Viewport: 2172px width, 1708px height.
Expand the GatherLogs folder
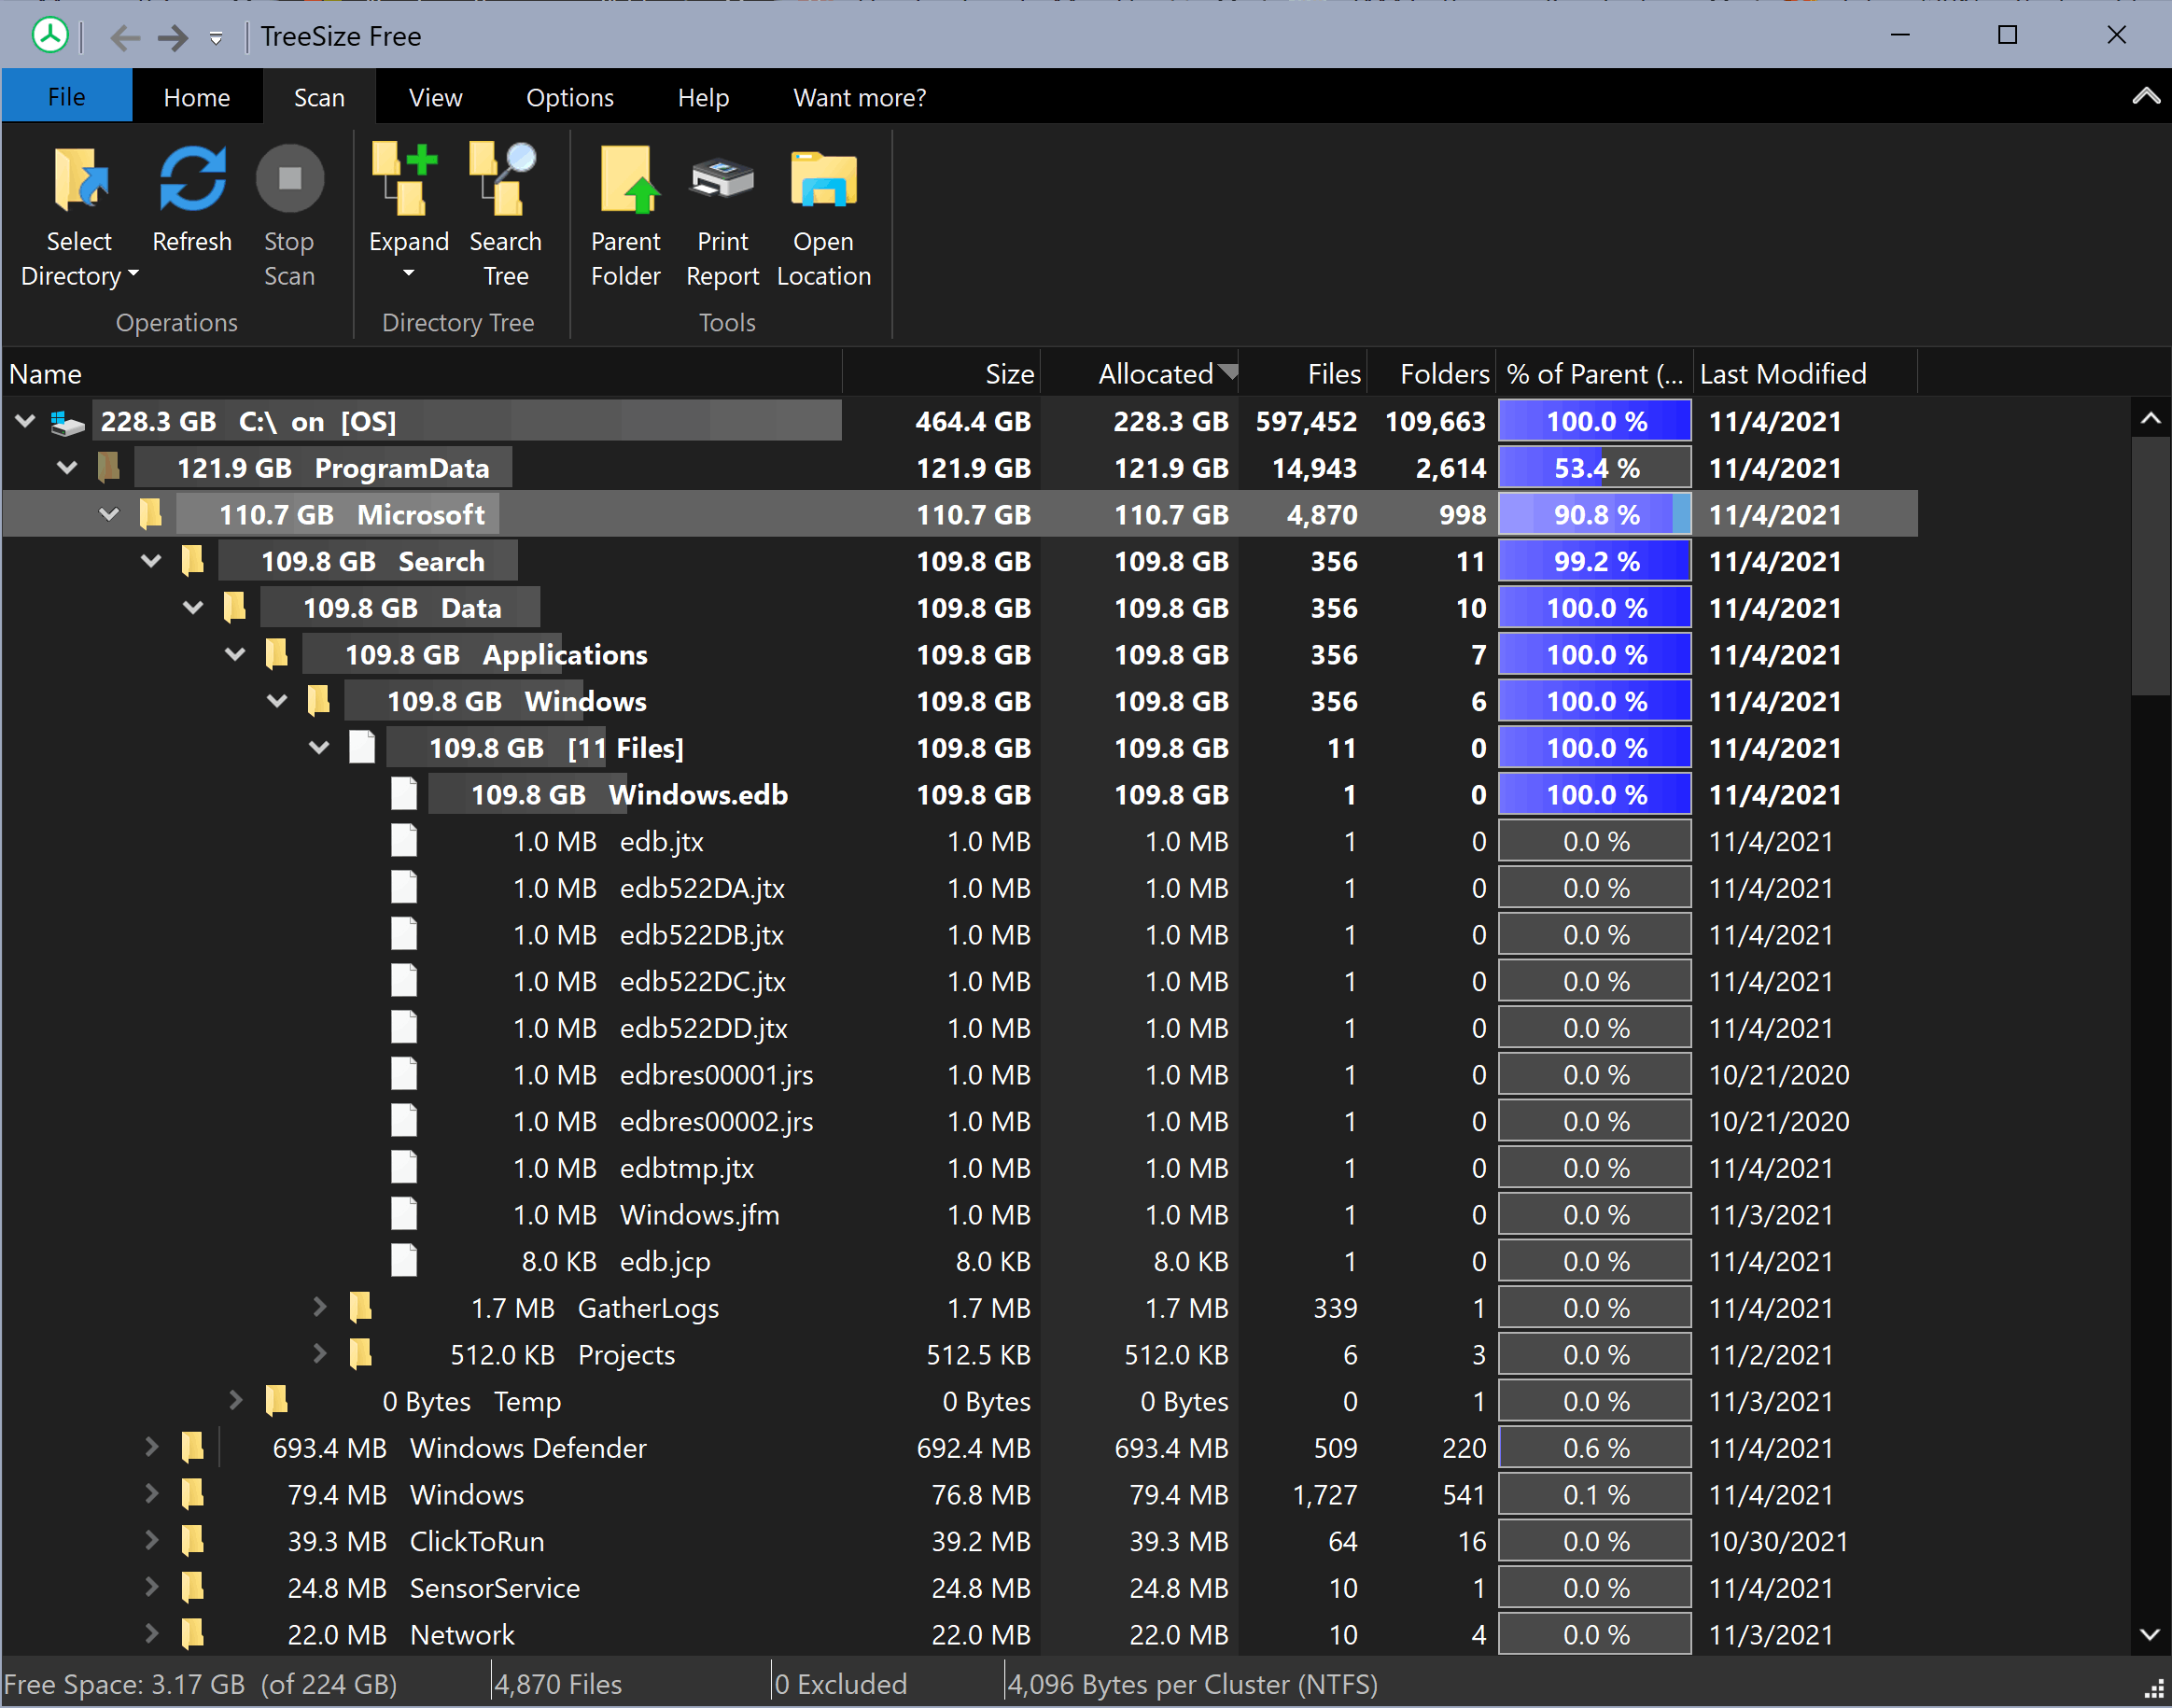(x=319, y=1307)
